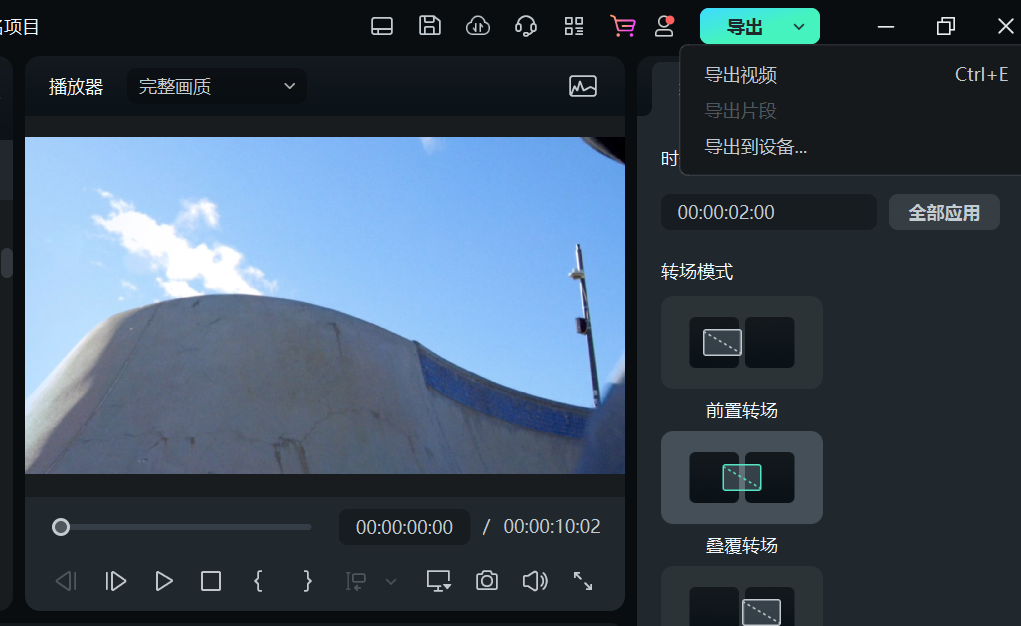Image resolution: width=1021 pixels, height=626 pixels.
Task: Click the render preview graph icon
Action: click(582, 87)
